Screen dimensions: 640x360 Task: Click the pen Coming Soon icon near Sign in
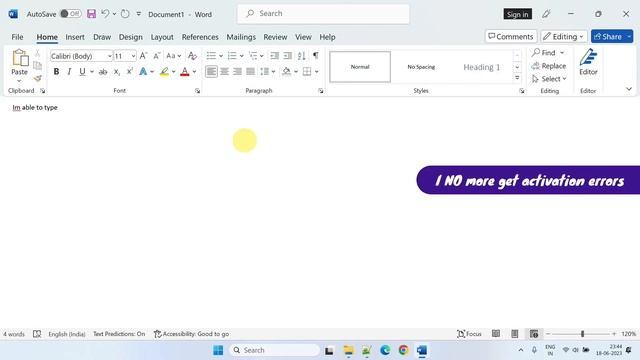(x=546, y=14)
